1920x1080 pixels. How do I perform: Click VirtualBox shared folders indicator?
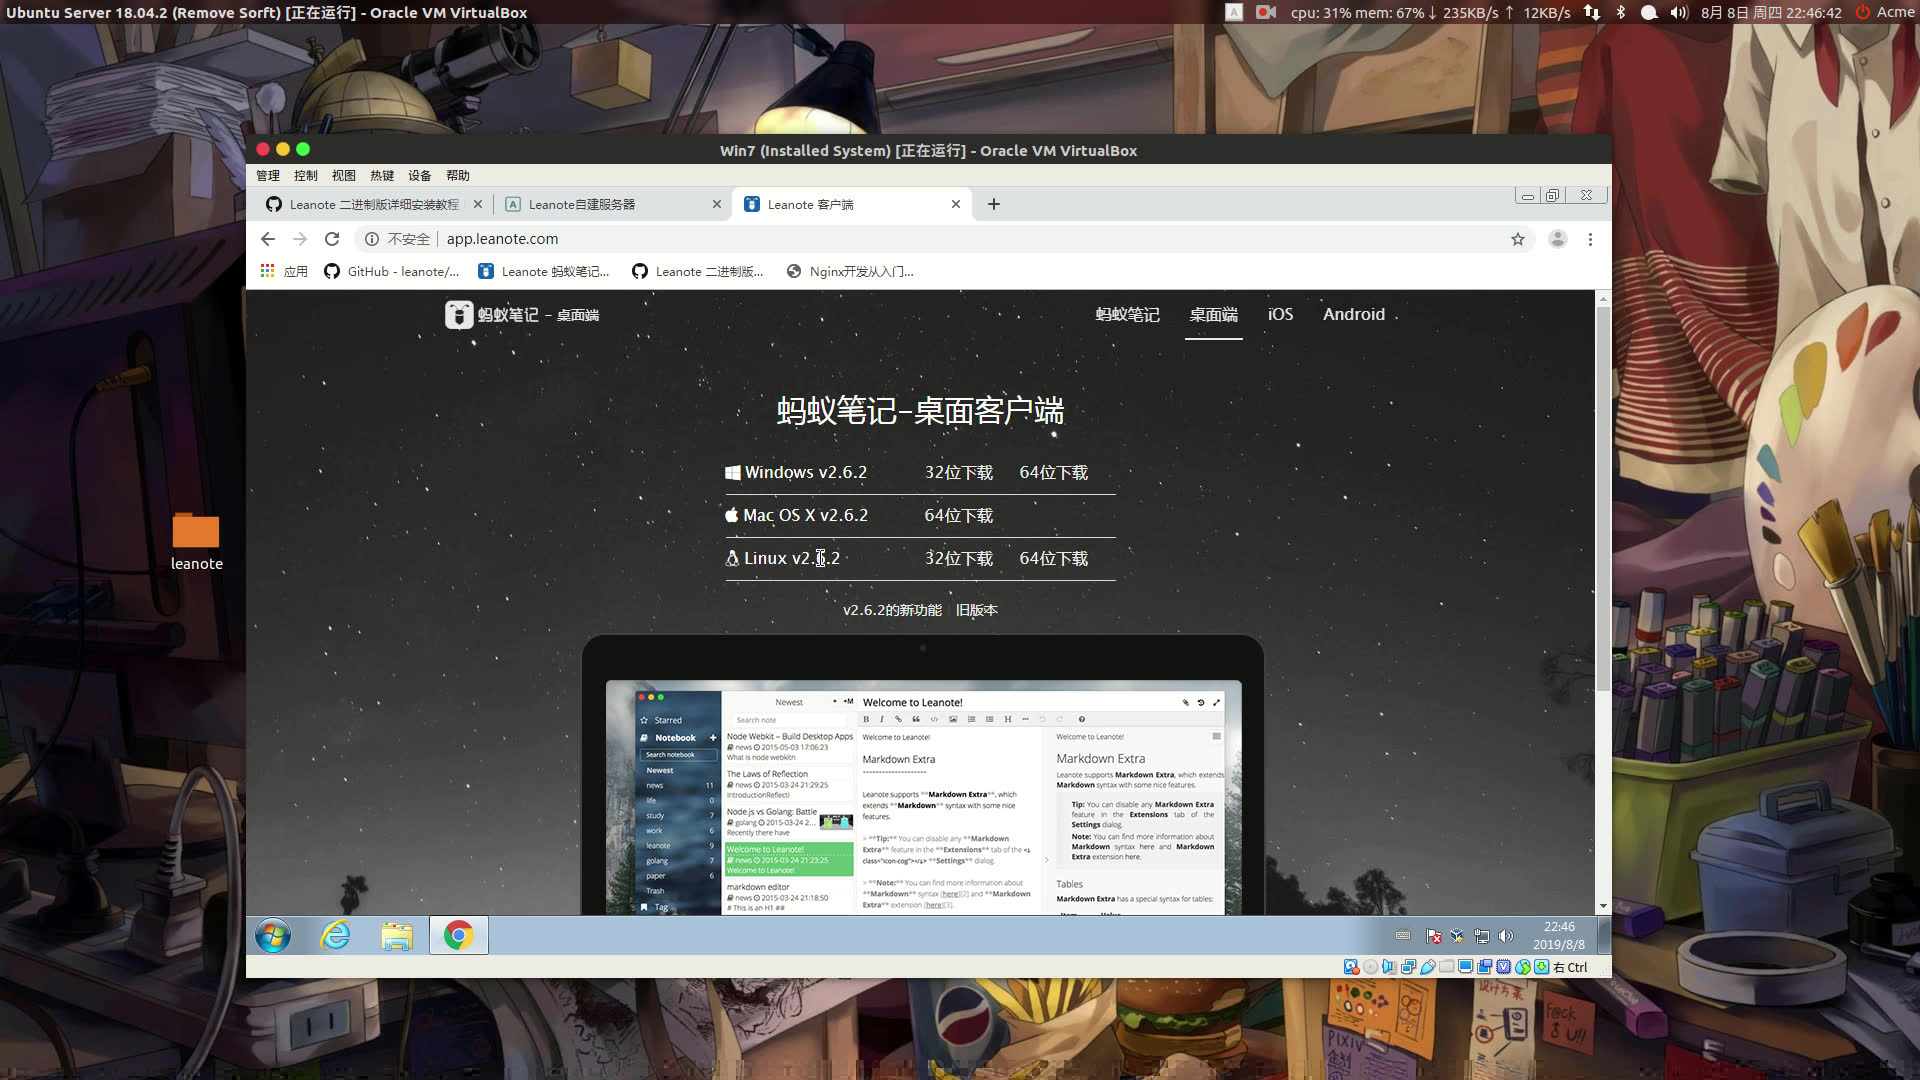point(1447,967)
